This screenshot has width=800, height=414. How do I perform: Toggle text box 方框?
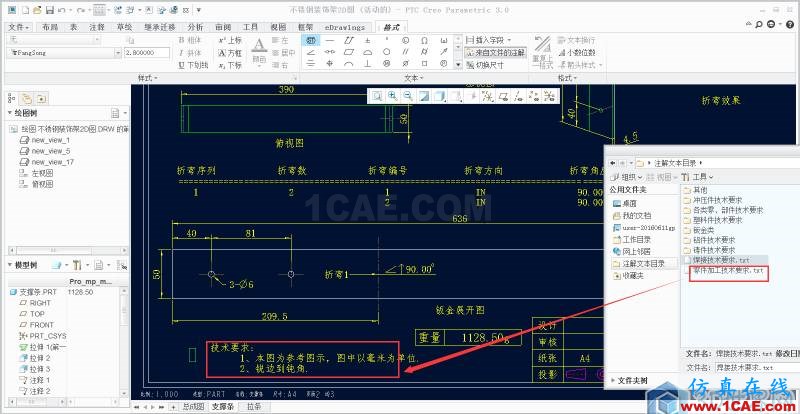tap(230, 53)
